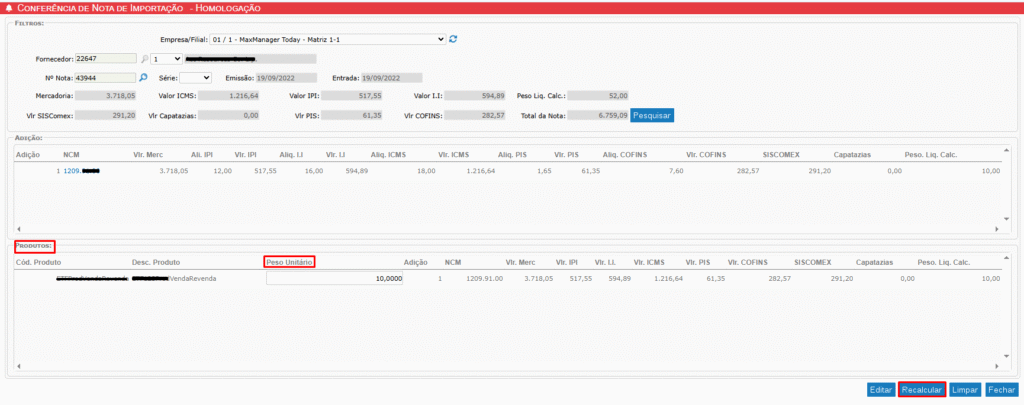The width and height of the screenshot is (1024, 405).
Task: Click the Fechar button
Action: [1001, 390]
